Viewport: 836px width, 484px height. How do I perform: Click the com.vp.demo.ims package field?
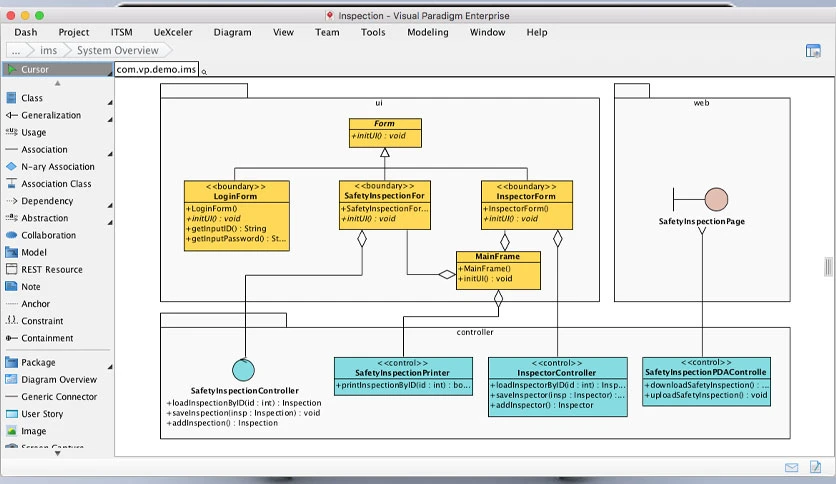click(156, 69)
